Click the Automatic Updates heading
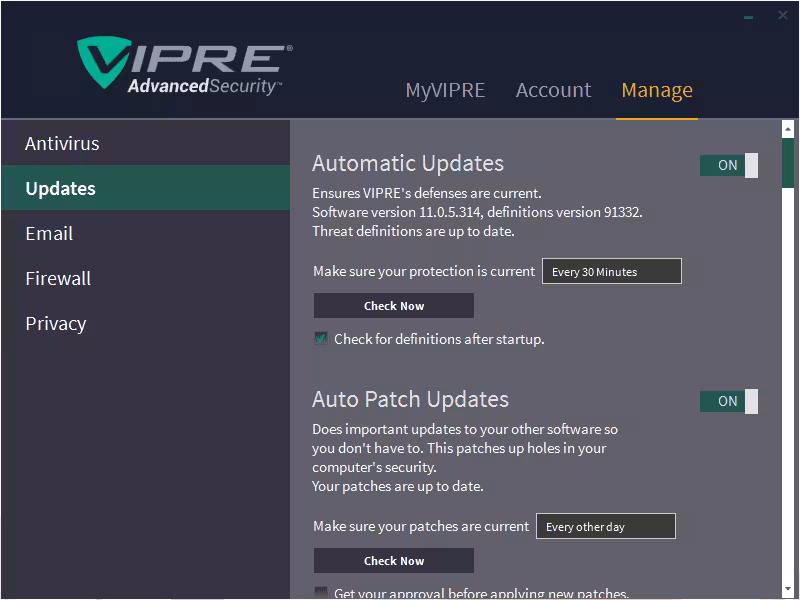This screenshot has width=800, height=600. pos(408,164)
